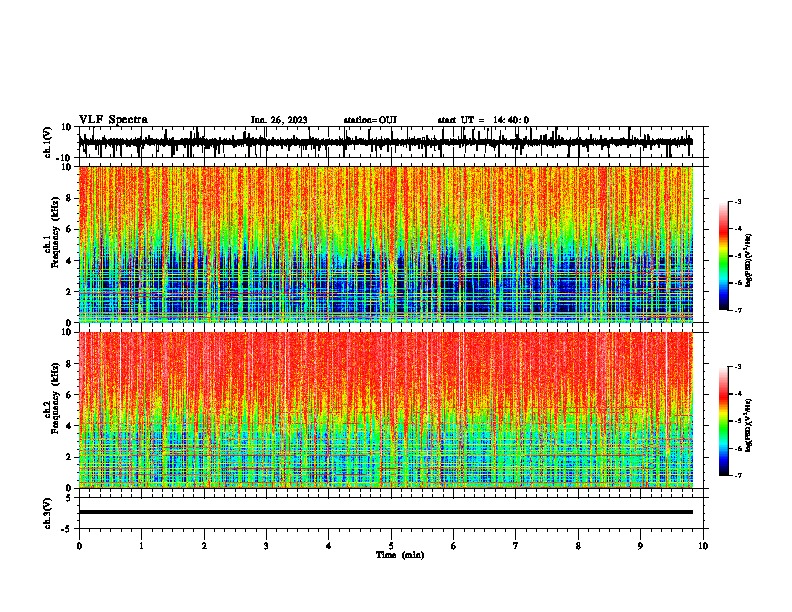Click the "-3" label atop ch.1 color bar
The width and height of the screenshot is (792, 612).
[737, 201]
